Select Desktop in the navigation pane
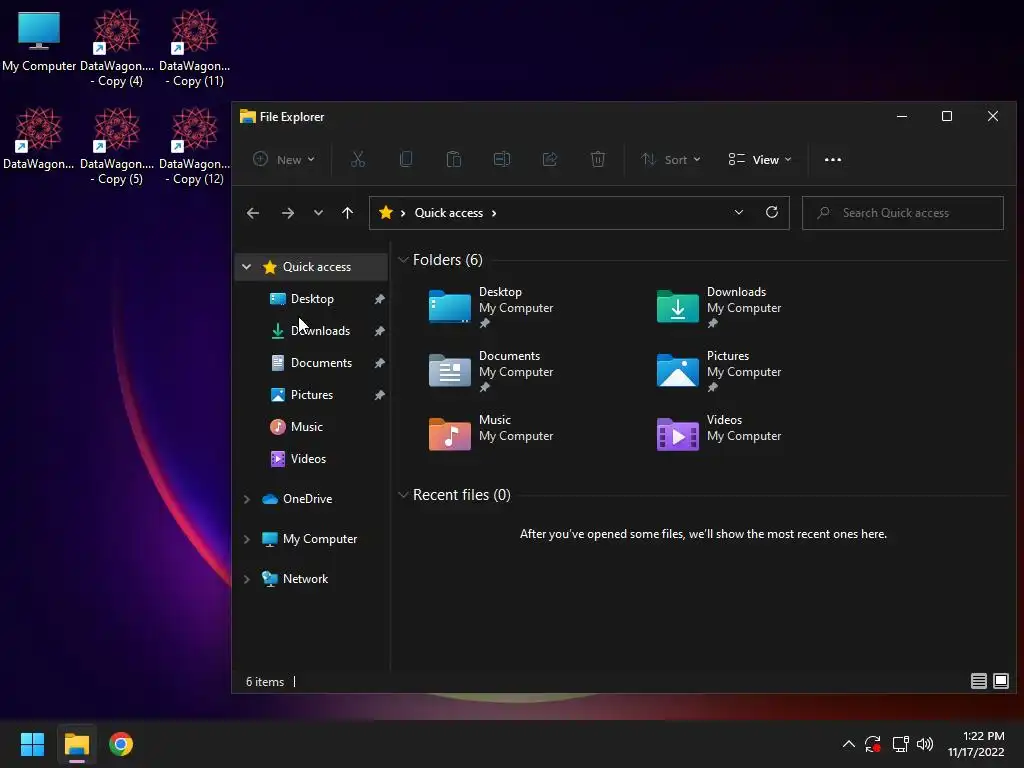The image size is (1024, 768). pos(312,298)
